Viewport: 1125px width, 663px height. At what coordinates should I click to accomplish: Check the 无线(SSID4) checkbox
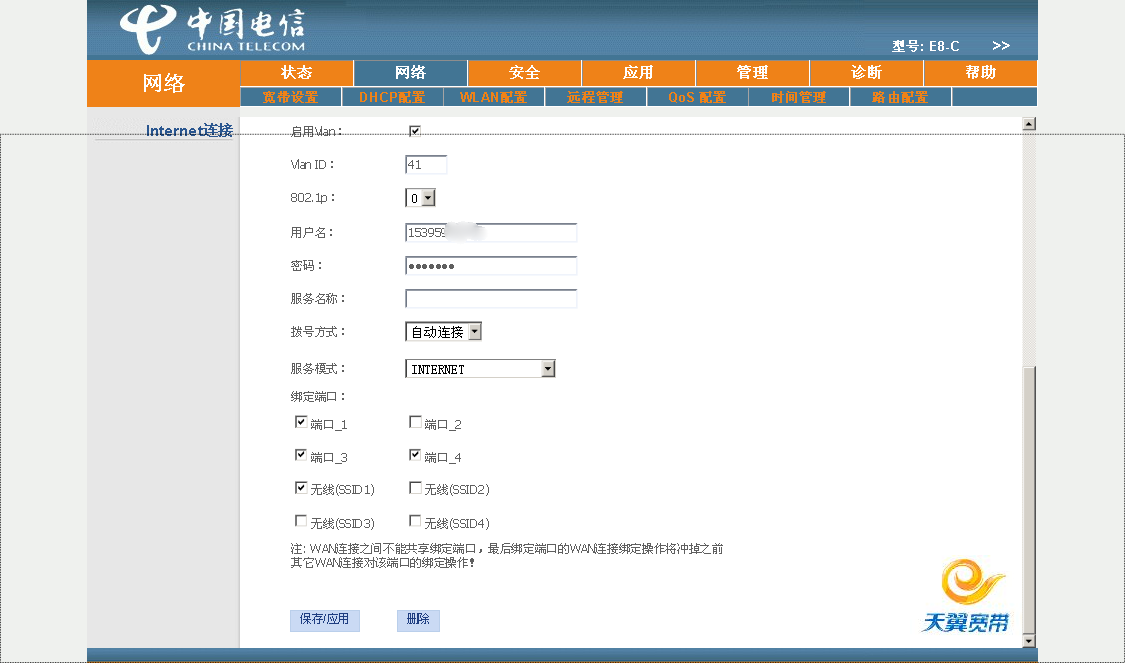[415, 521]
